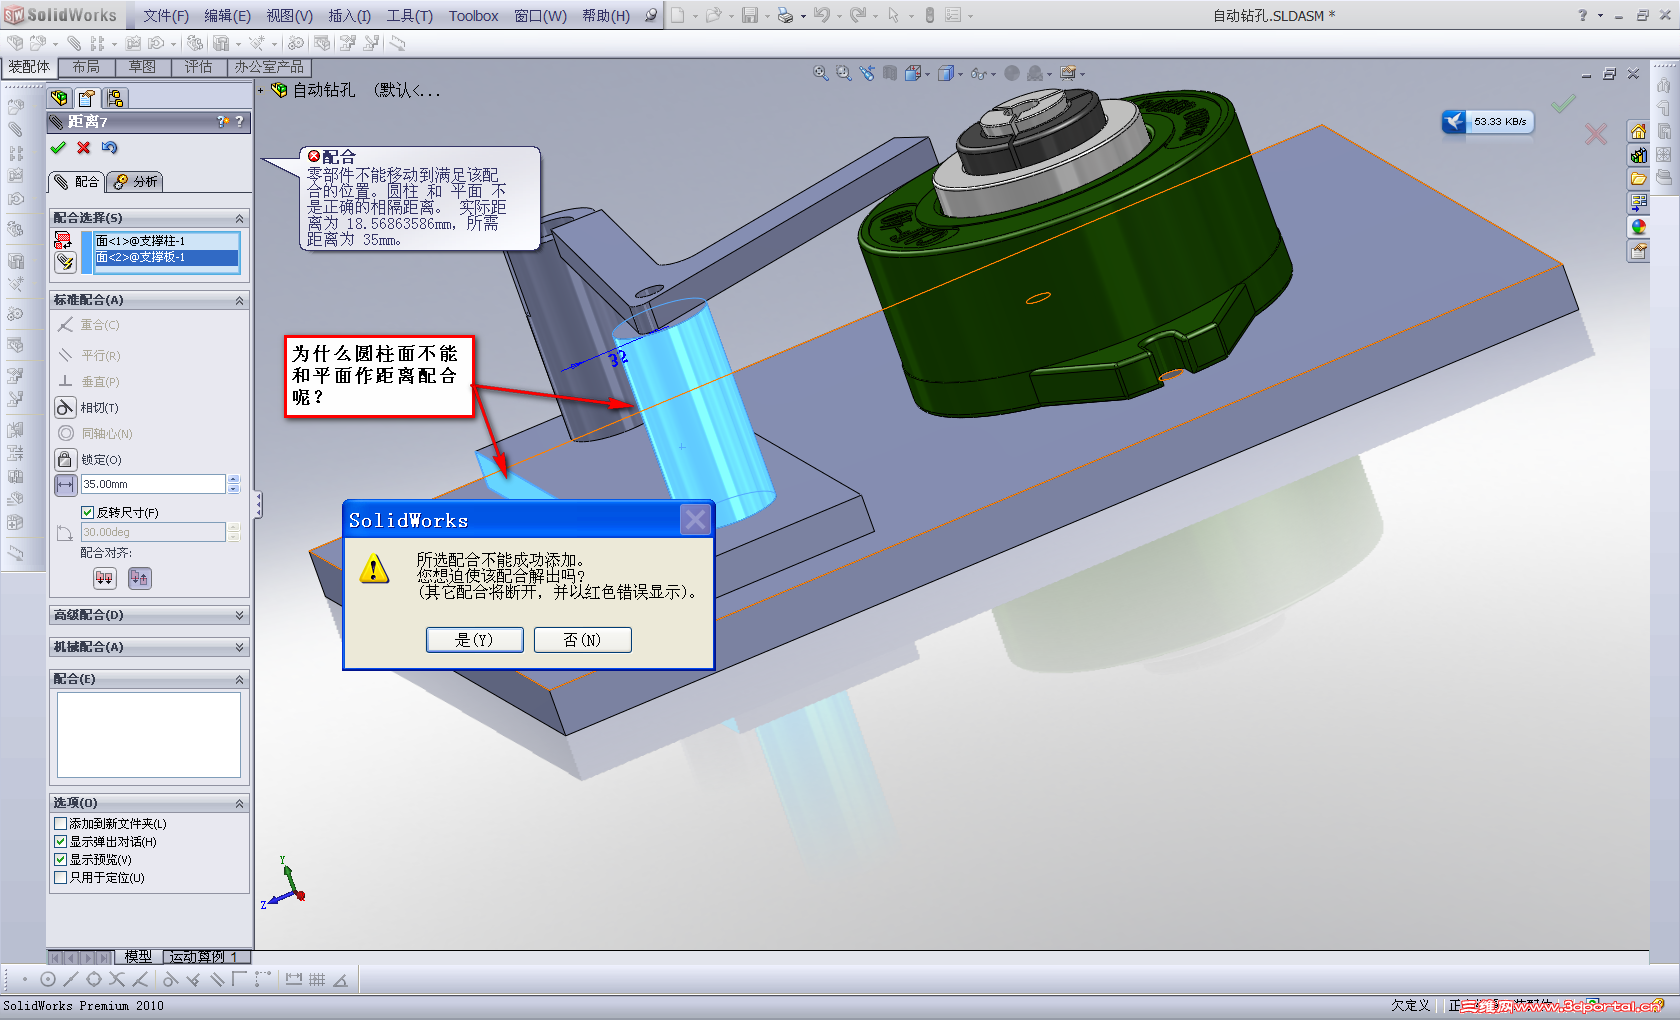The image size is (1680, 1020).
Task: Open the 视图(V) menu
Action: click(x=289, y=16)
